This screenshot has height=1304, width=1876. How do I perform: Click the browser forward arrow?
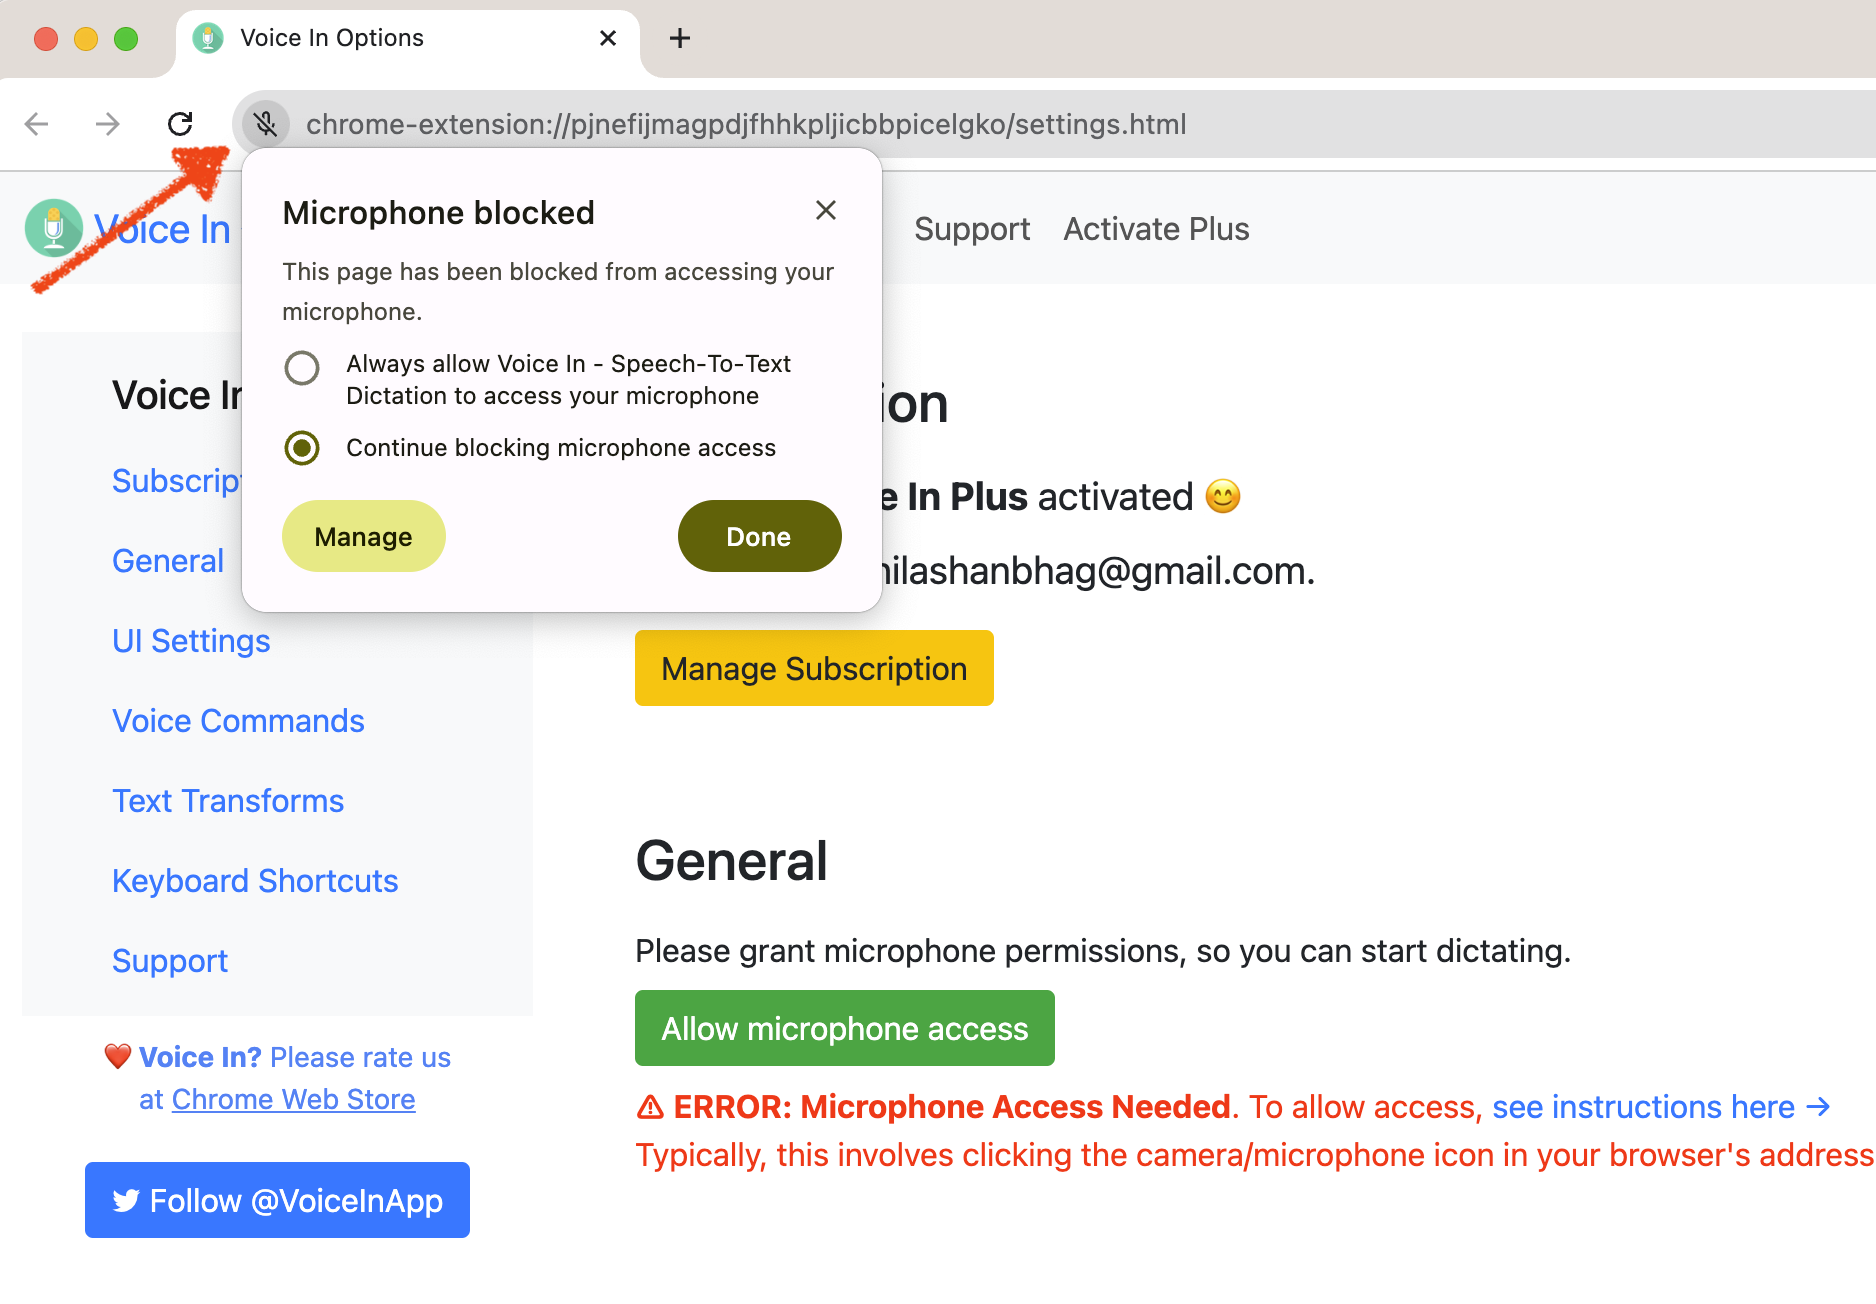click(107, 124)
